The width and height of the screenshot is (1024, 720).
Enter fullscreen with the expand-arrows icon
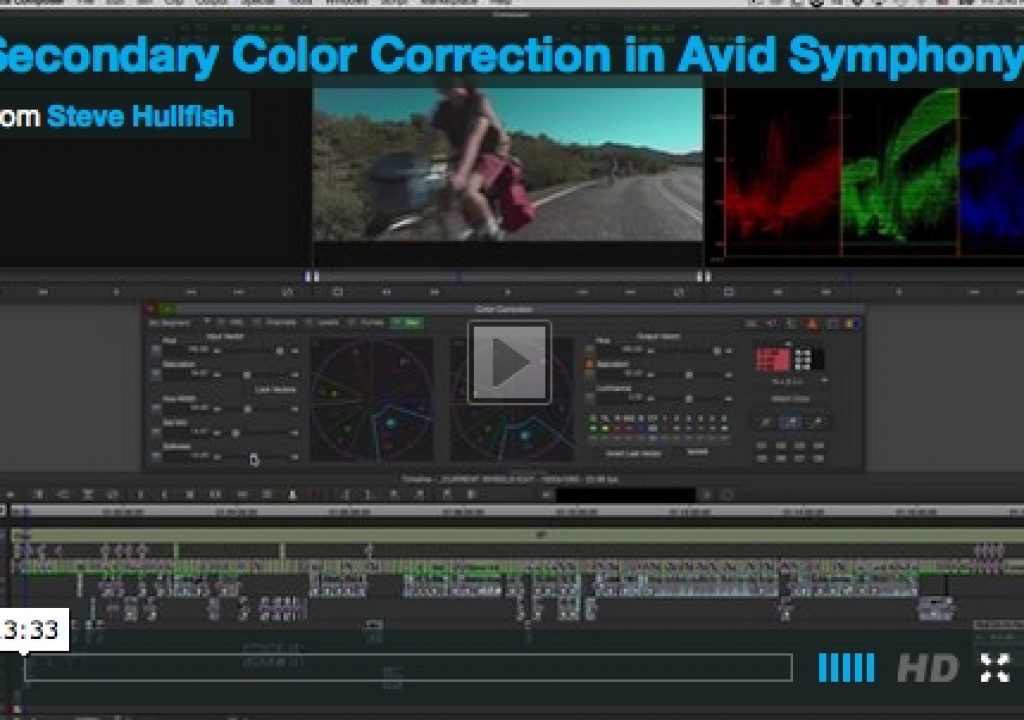pyautogui.click(x=995, y=668)
